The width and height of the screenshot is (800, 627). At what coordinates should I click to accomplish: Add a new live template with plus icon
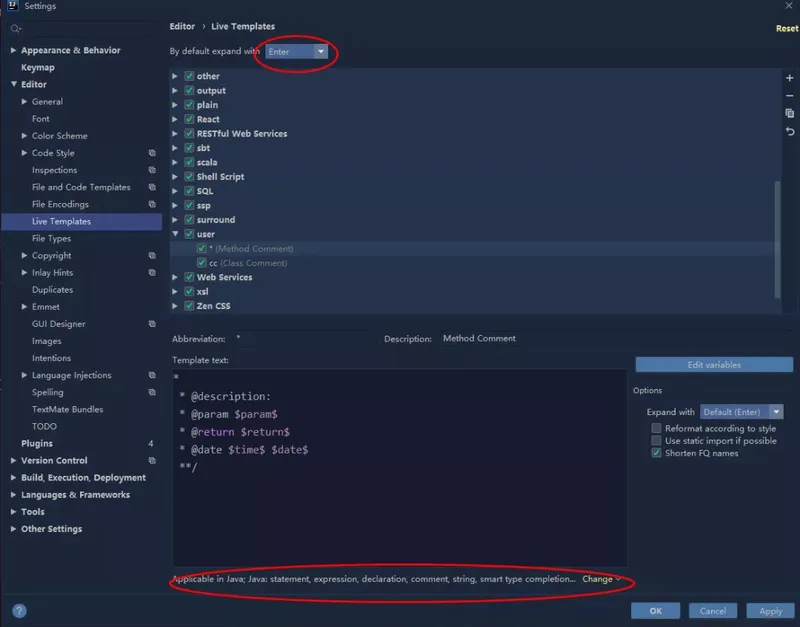[x=789, y=78]
